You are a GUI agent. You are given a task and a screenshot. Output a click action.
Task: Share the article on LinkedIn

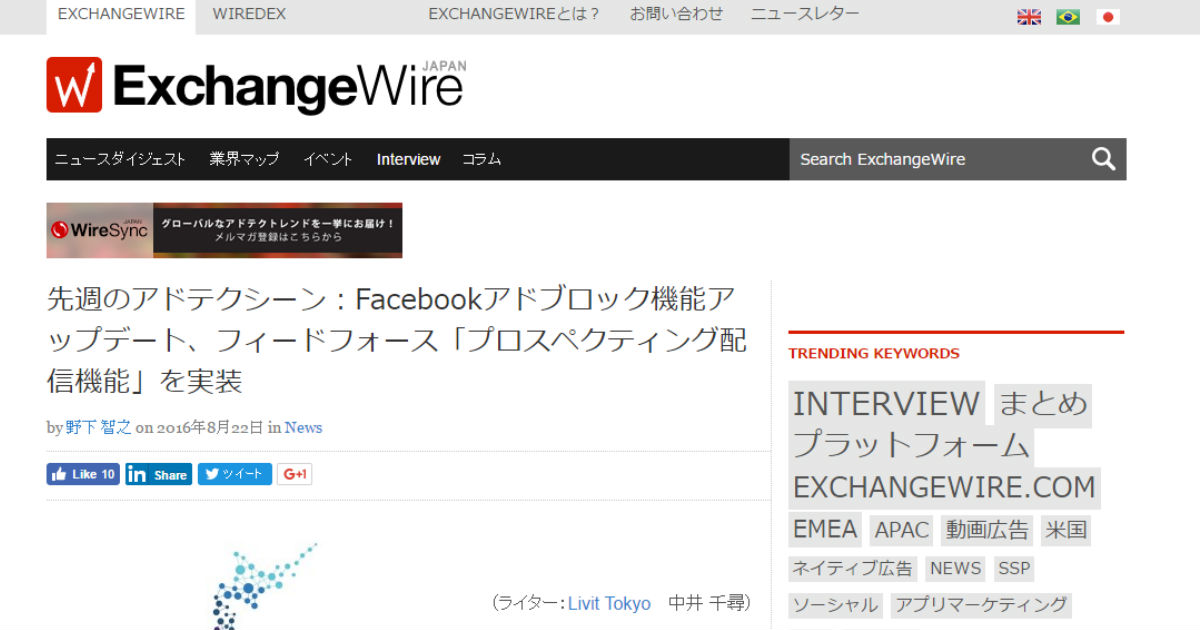click(158, 474)
